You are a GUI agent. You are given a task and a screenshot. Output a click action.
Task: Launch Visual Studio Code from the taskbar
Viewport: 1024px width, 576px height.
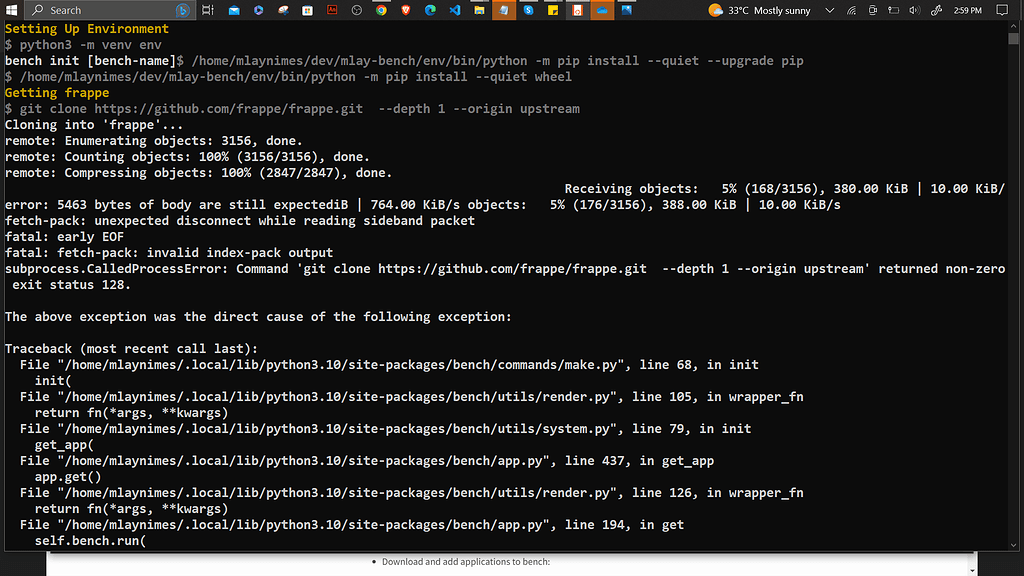(x=455, y=9)
